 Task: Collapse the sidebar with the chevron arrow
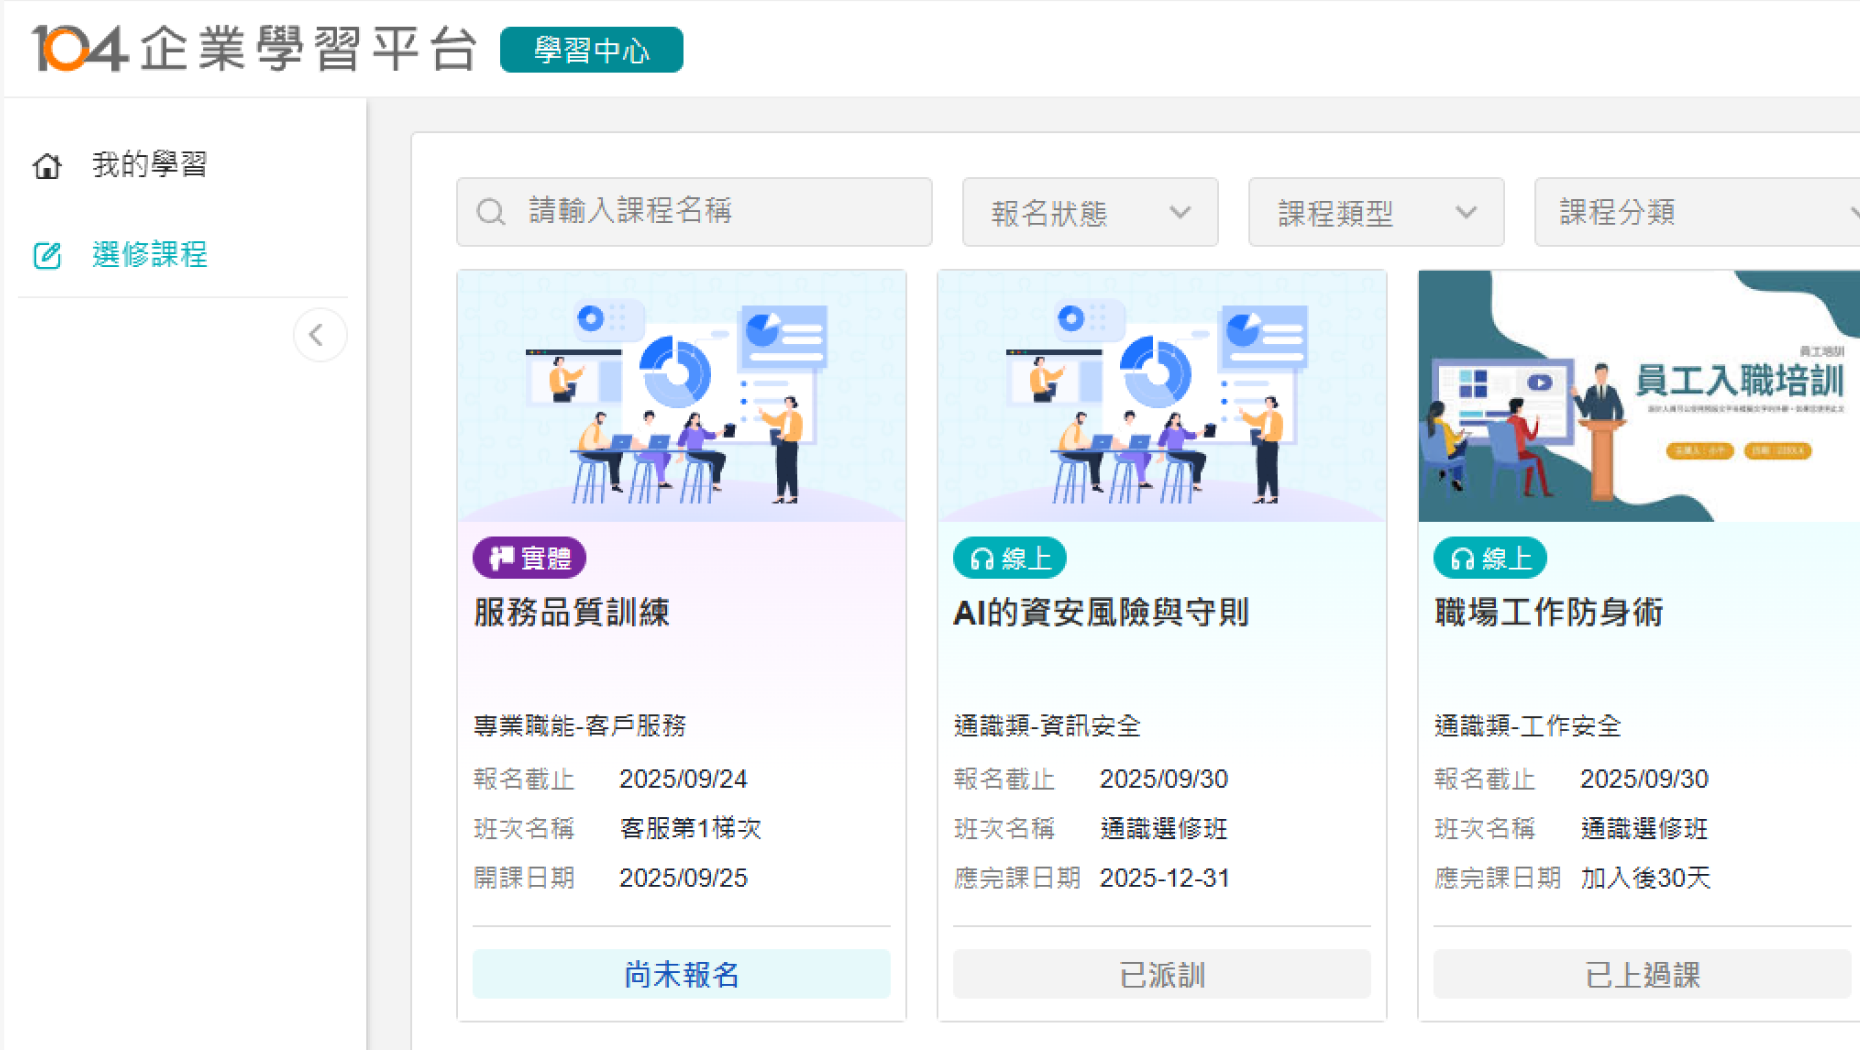pyautogui.click(x=319, y=335)
